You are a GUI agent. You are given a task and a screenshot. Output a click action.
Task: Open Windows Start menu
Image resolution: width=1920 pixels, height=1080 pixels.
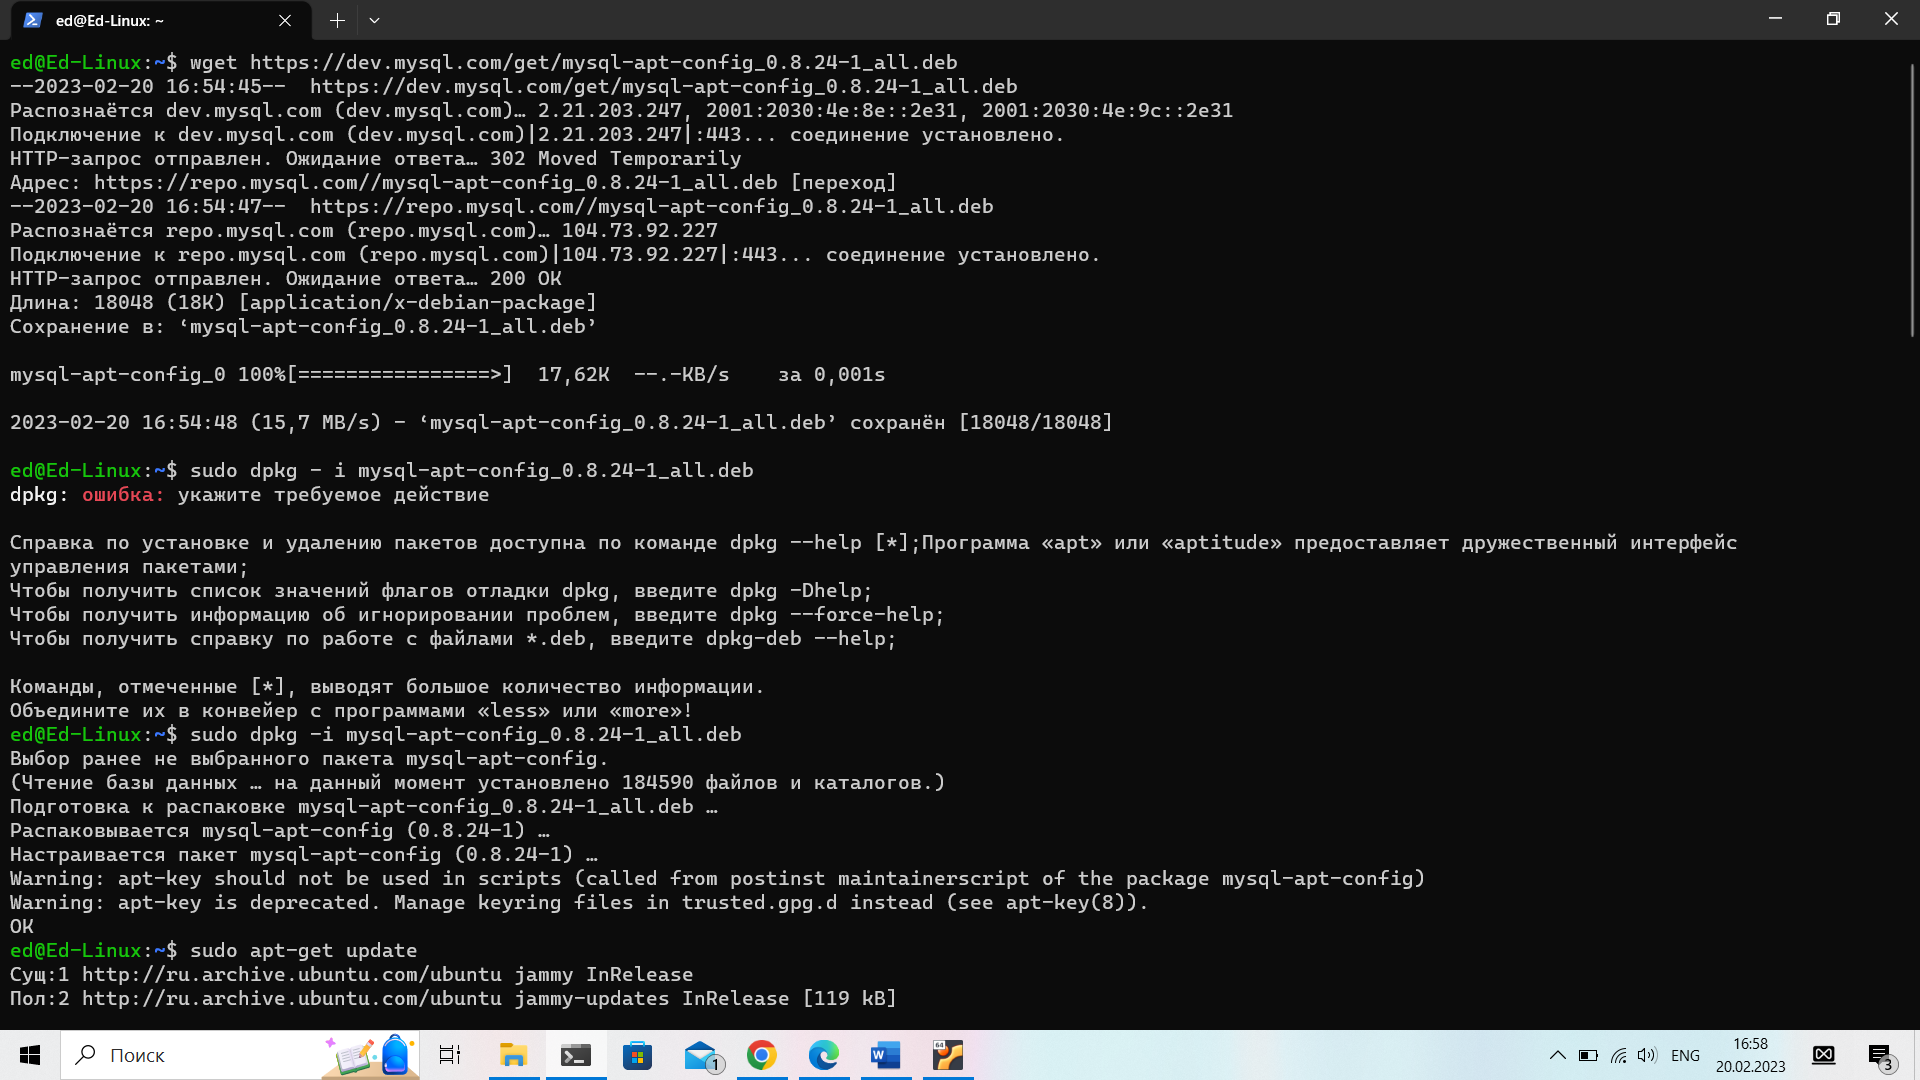pos(30,1055)
